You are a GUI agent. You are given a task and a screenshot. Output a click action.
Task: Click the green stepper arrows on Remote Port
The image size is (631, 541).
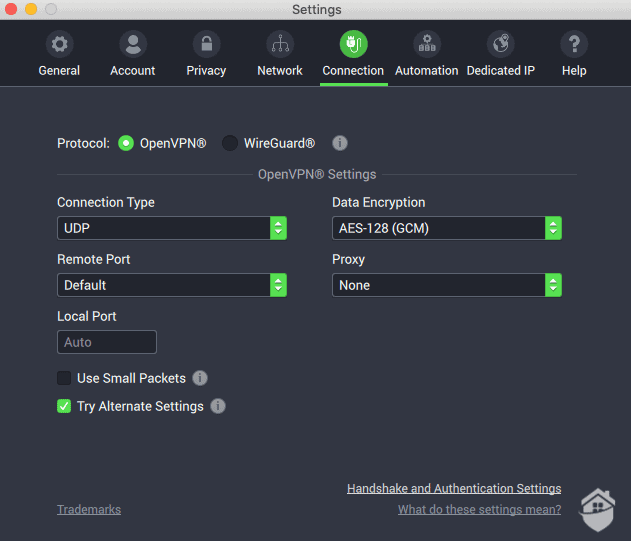[x=278, y=285]
